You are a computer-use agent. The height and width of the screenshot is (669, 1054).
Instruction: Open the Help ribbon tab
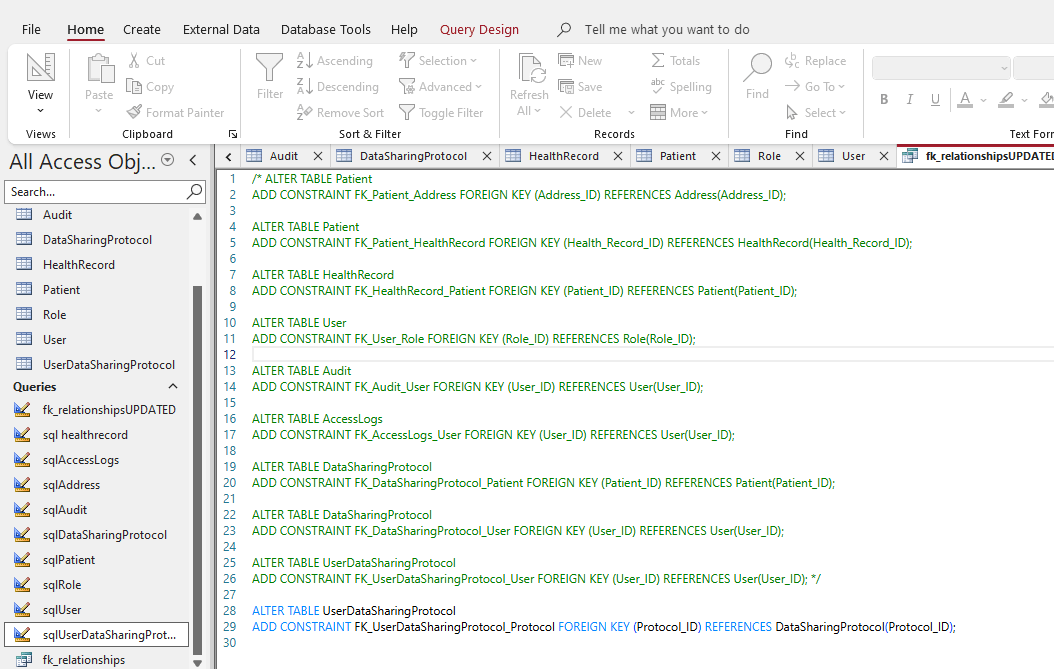[404, 30]
